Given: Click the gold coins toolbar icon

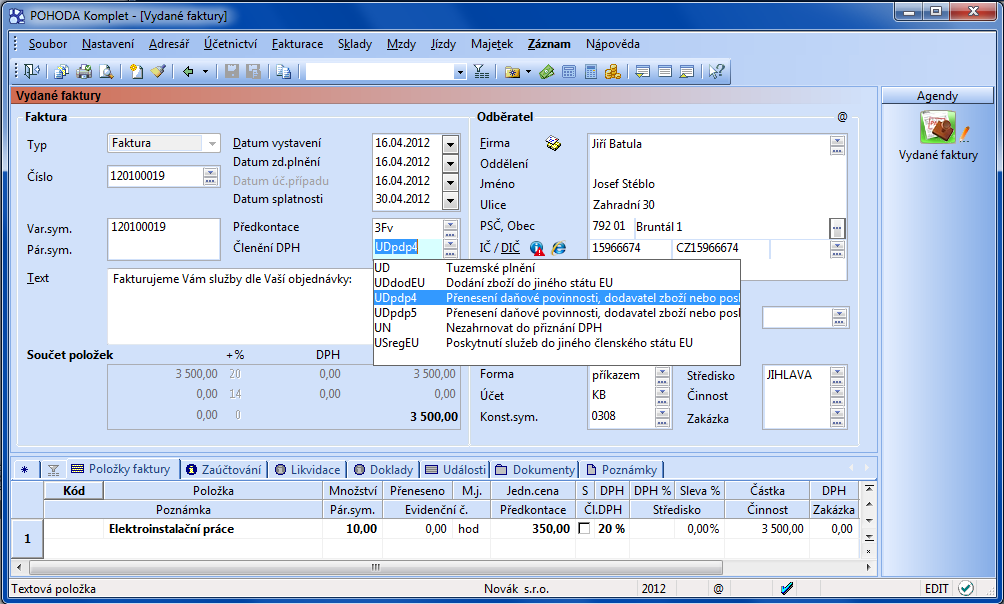Looking at the screenshot, I should (x=612, y=71).
